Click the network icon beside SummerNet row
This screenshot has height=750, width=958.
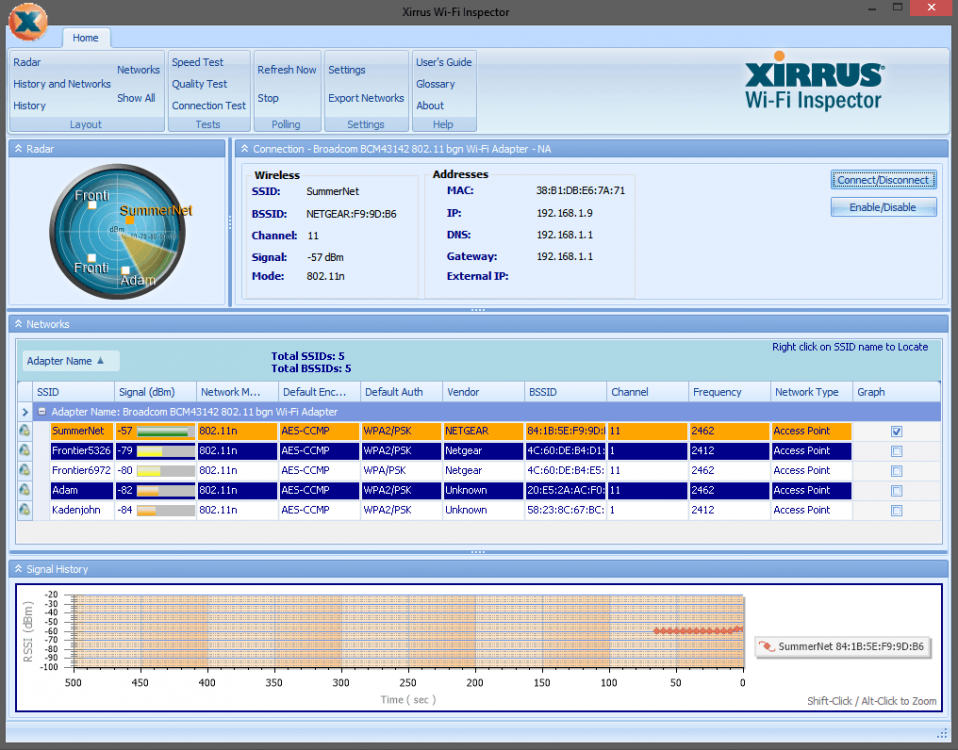pos(24,431)
